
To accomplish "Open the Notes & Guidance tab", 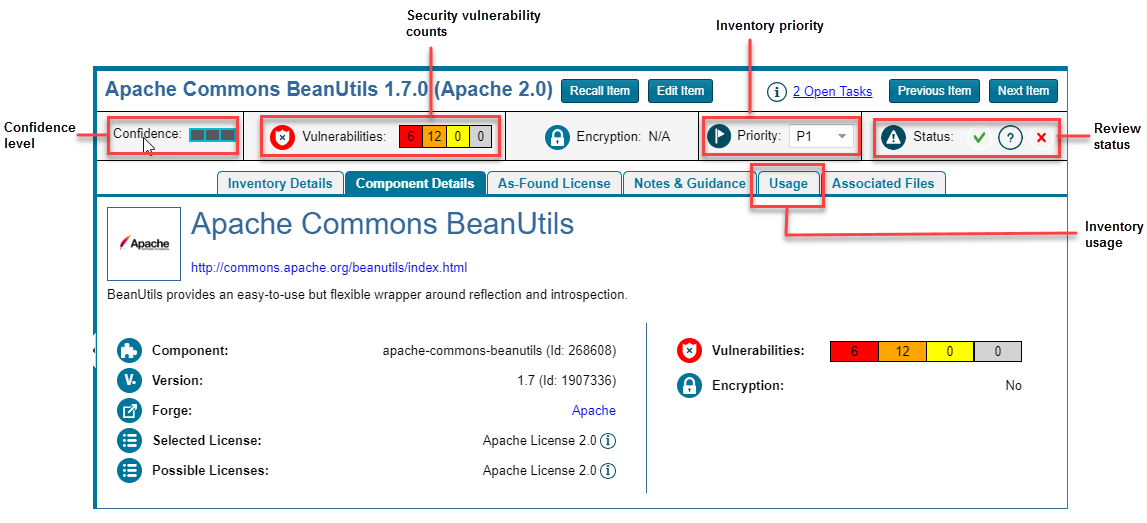I will coord(690,184).
